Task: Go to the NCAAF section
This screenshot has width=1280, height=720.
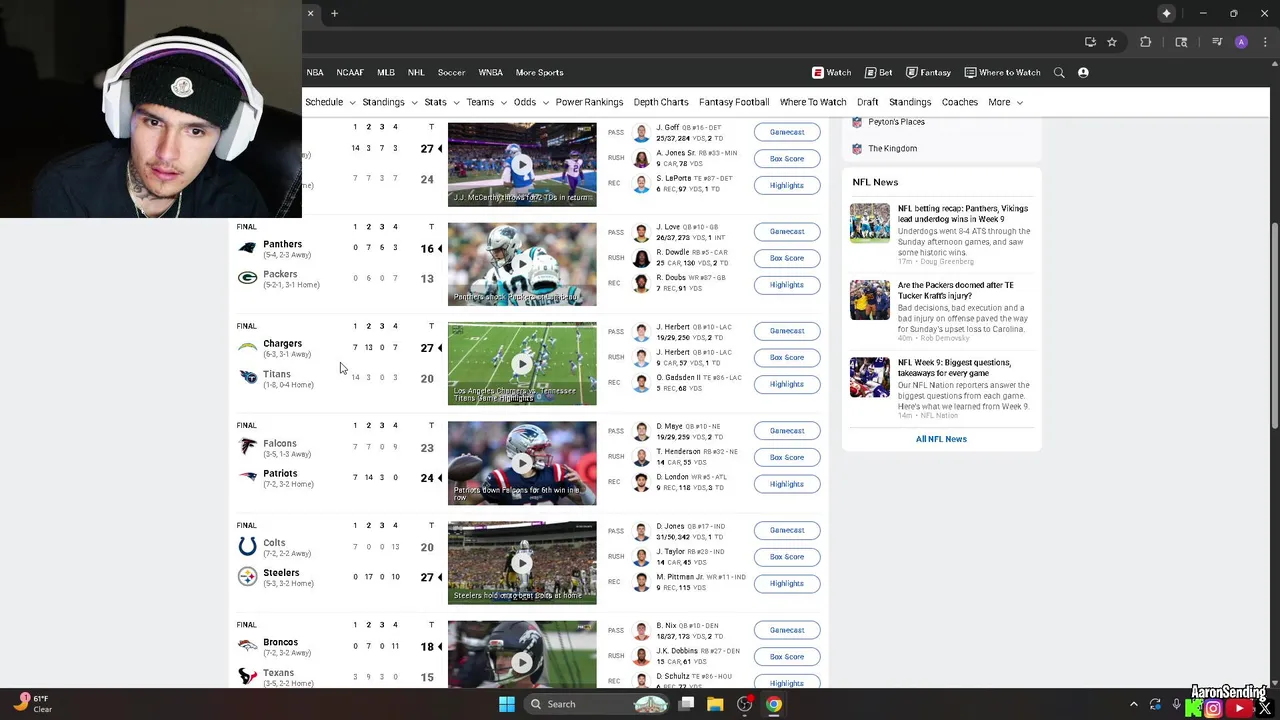Action: click(x=350, y=72)
